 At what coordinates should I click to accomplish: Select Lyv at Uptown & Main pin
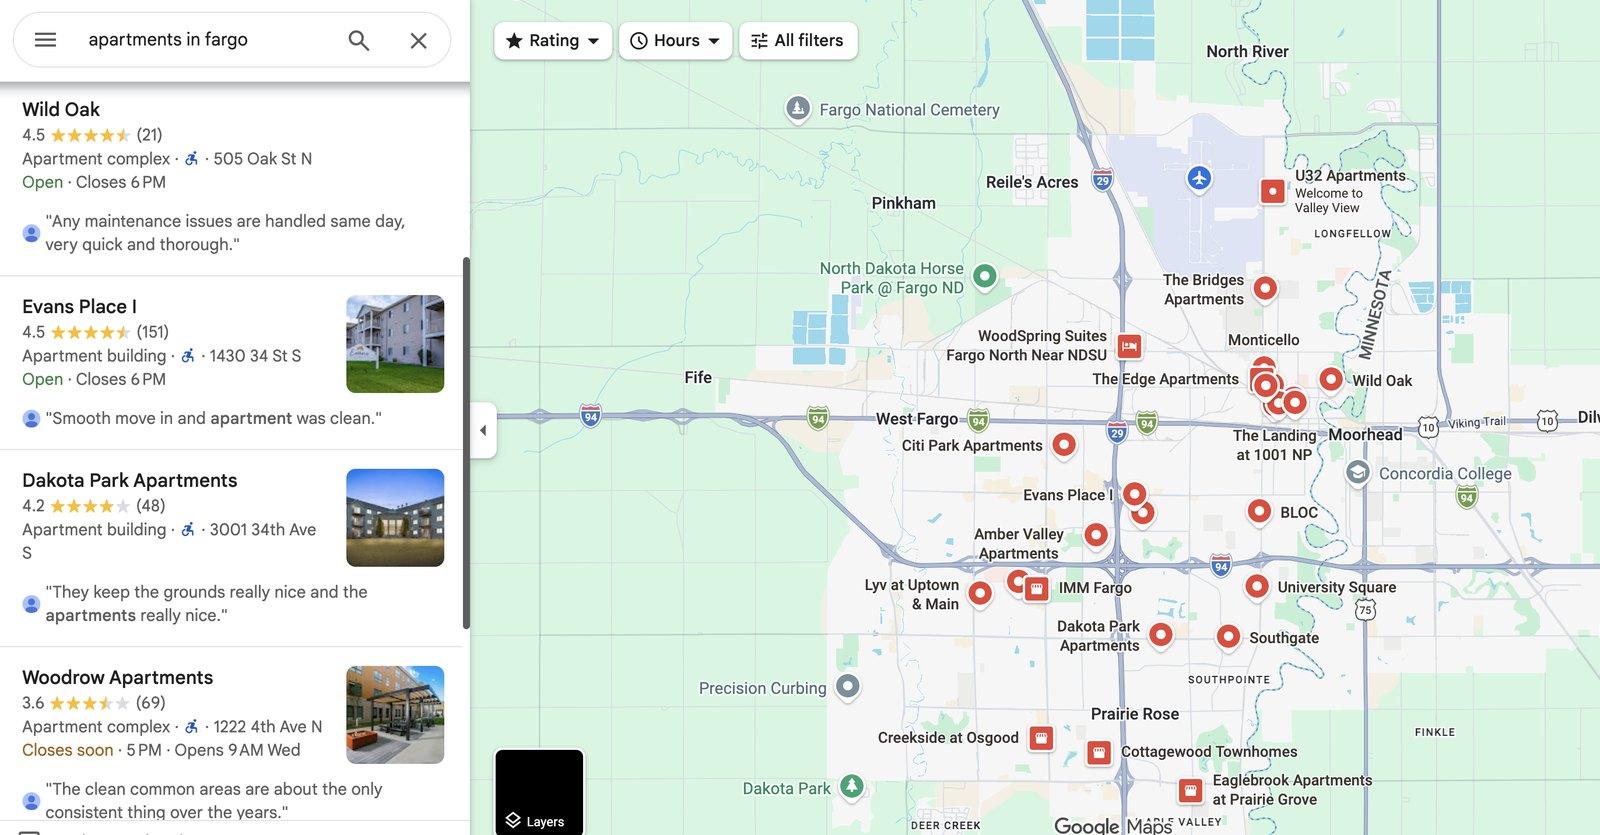point(980,593)
